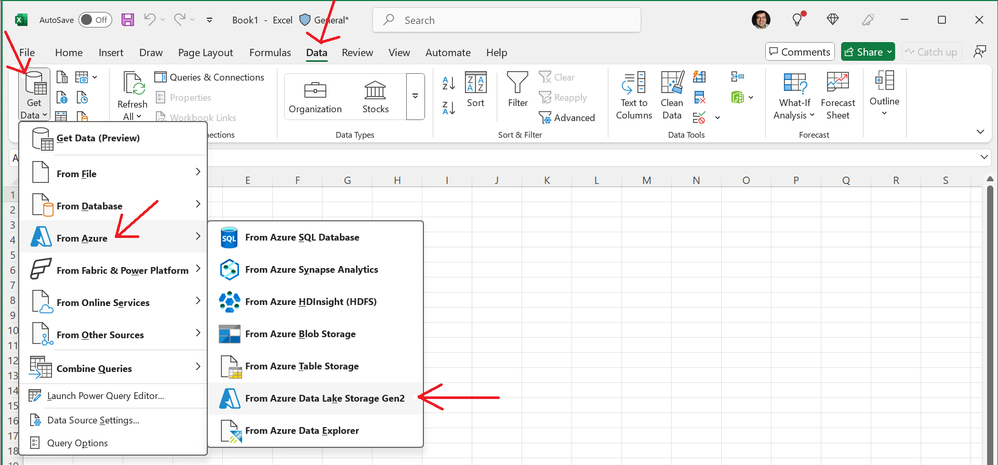Viewport: 998px width, 465px height.
Task: Choose From Azure Data Lake Storage Gen2
Action: (316, 398)
